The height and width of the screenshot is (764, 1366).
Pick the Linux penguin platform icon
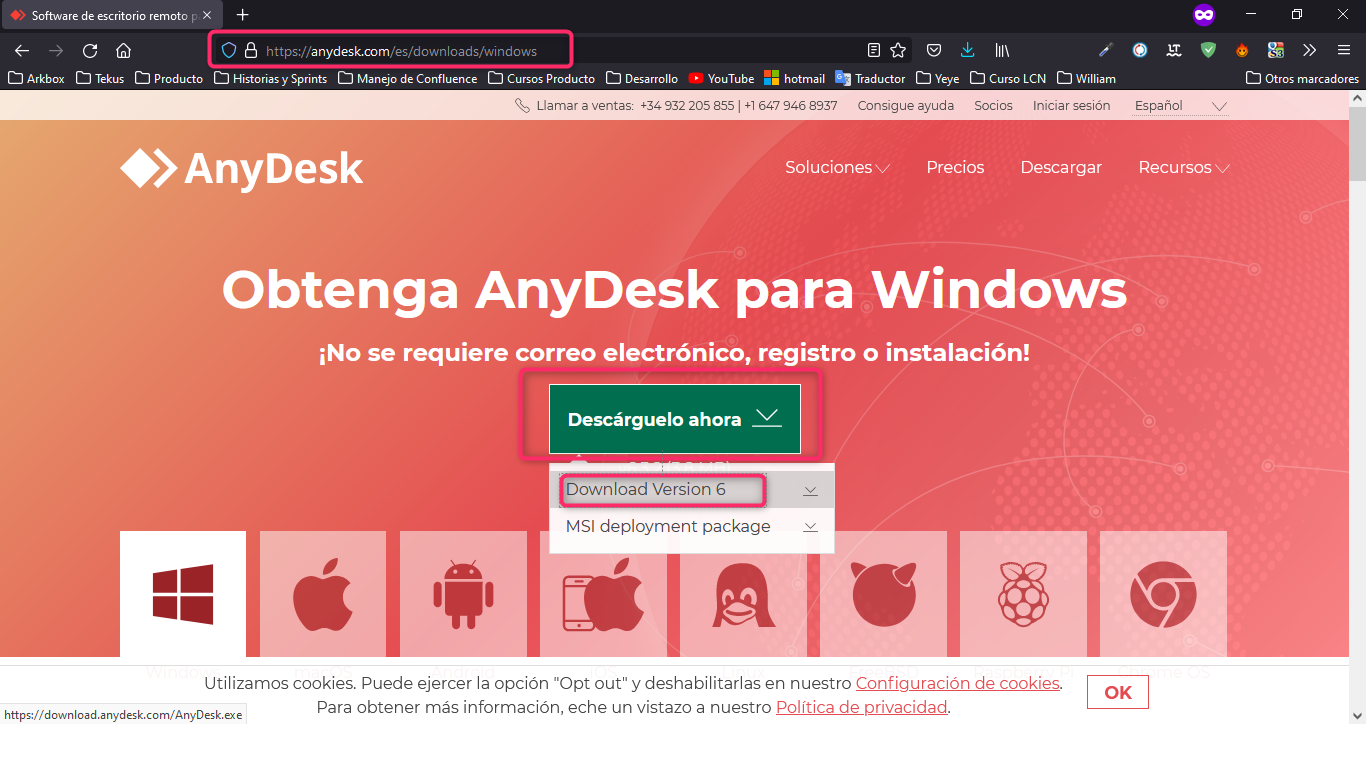pyautogui.click(x=743, y=594)
